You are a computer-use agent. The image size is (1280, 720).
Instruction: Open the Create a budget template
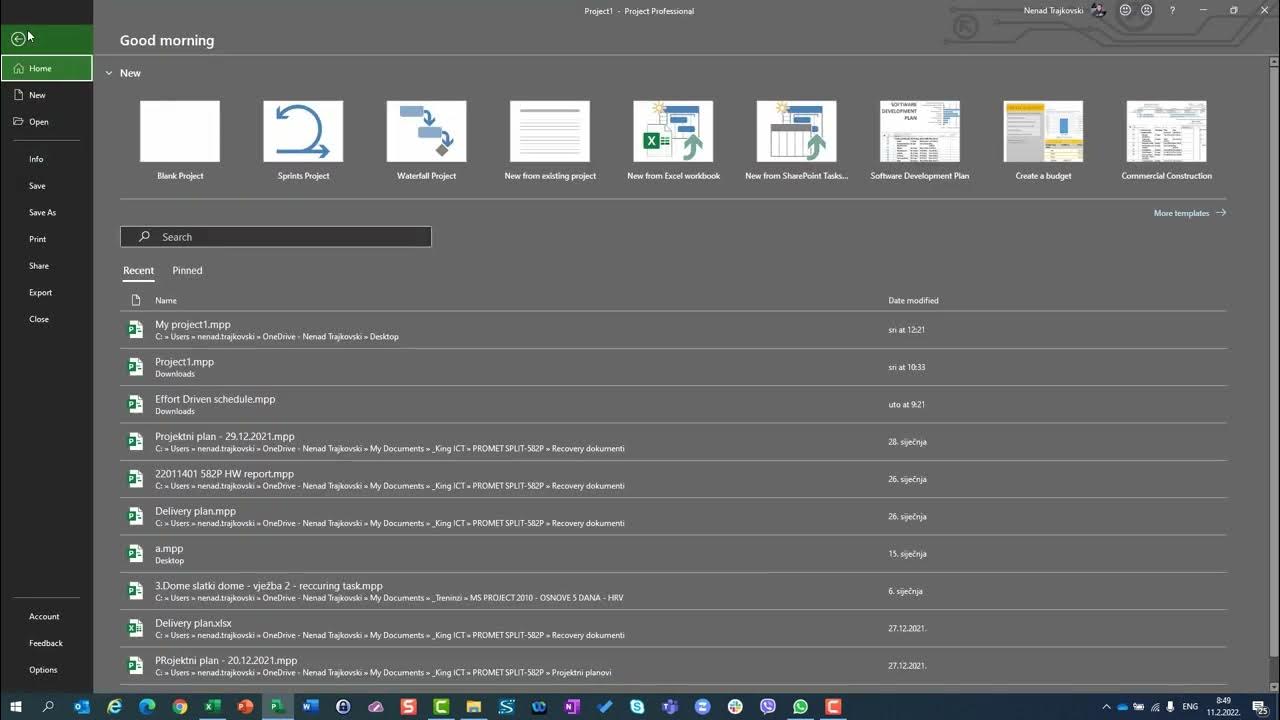pyautogui.click(x=1043, y=140)
